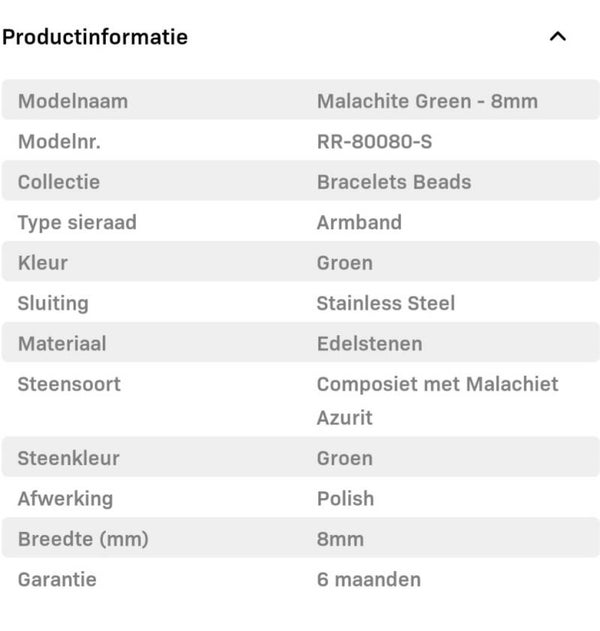Click the model number RR-80080-S
This screenshot has width=600, height=631.
point(374,142)
